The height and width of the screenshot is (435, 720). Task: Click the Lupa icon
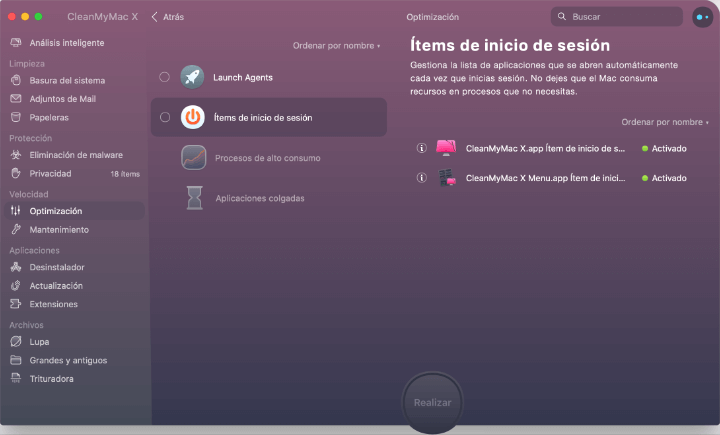tap(16, 342)
